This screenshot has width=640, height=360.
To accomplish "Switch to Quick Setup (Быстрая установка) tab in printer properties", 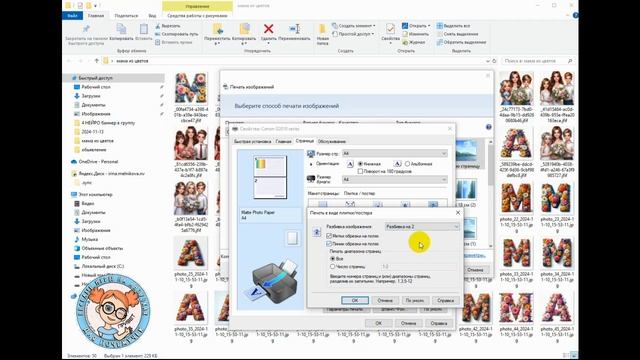I will point(252,141).
